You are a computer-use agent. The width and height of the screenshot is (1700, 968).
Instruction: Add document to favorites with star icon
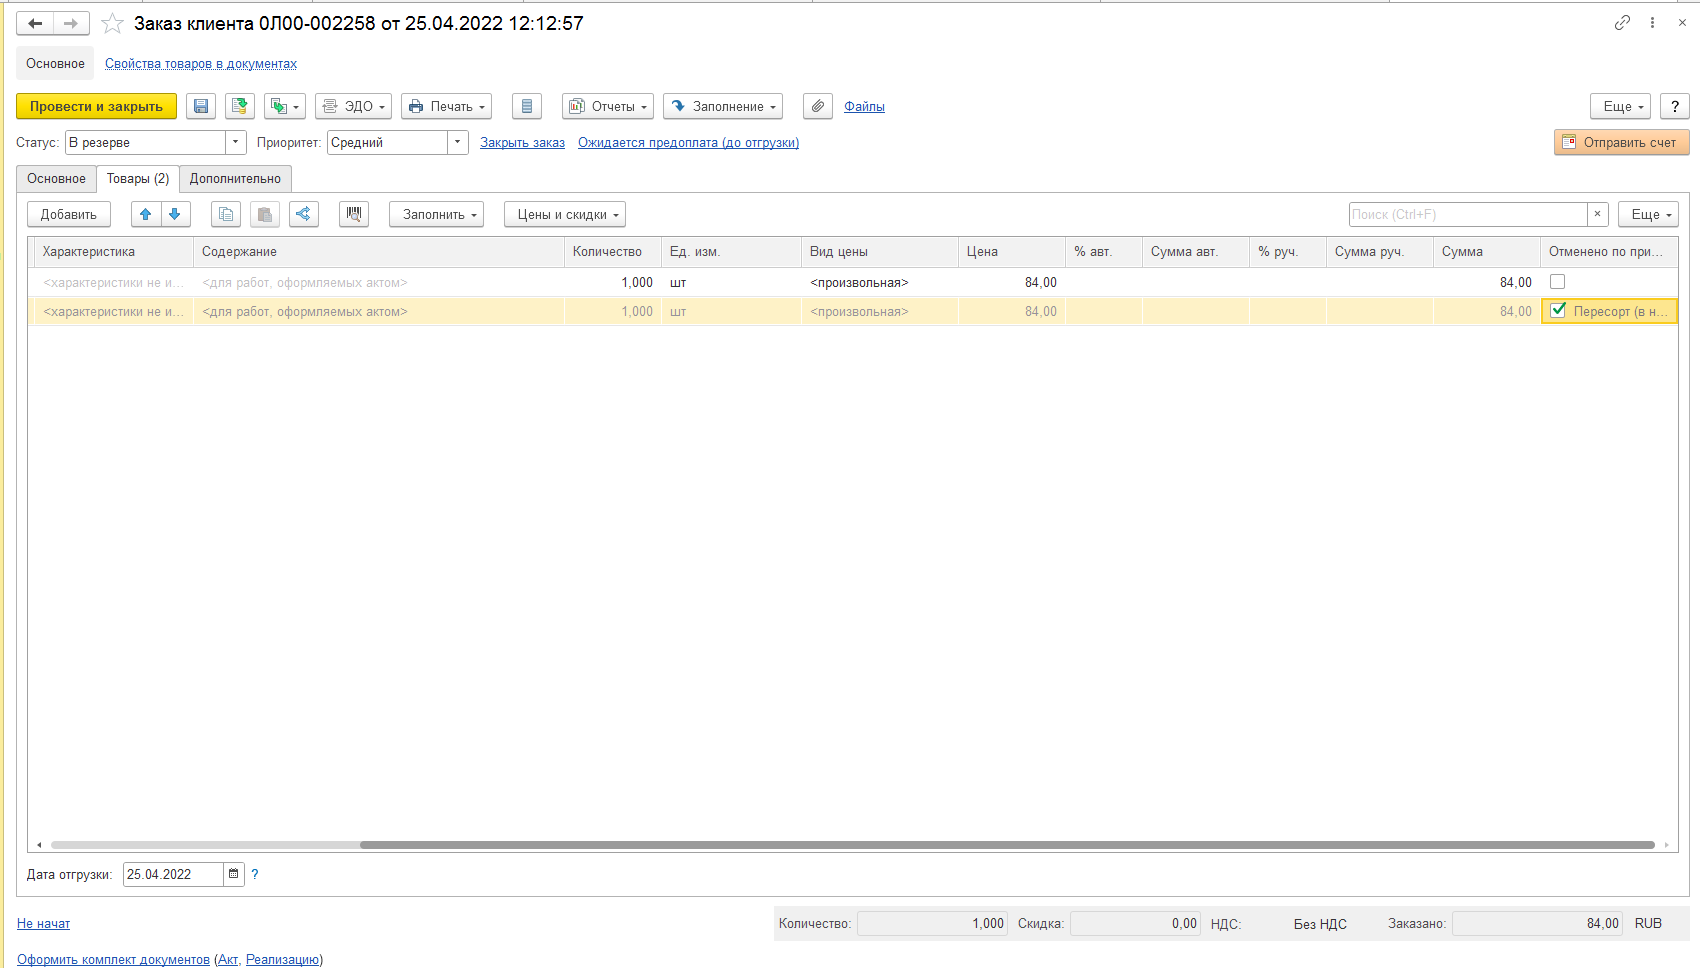click(x=112, y=23)
